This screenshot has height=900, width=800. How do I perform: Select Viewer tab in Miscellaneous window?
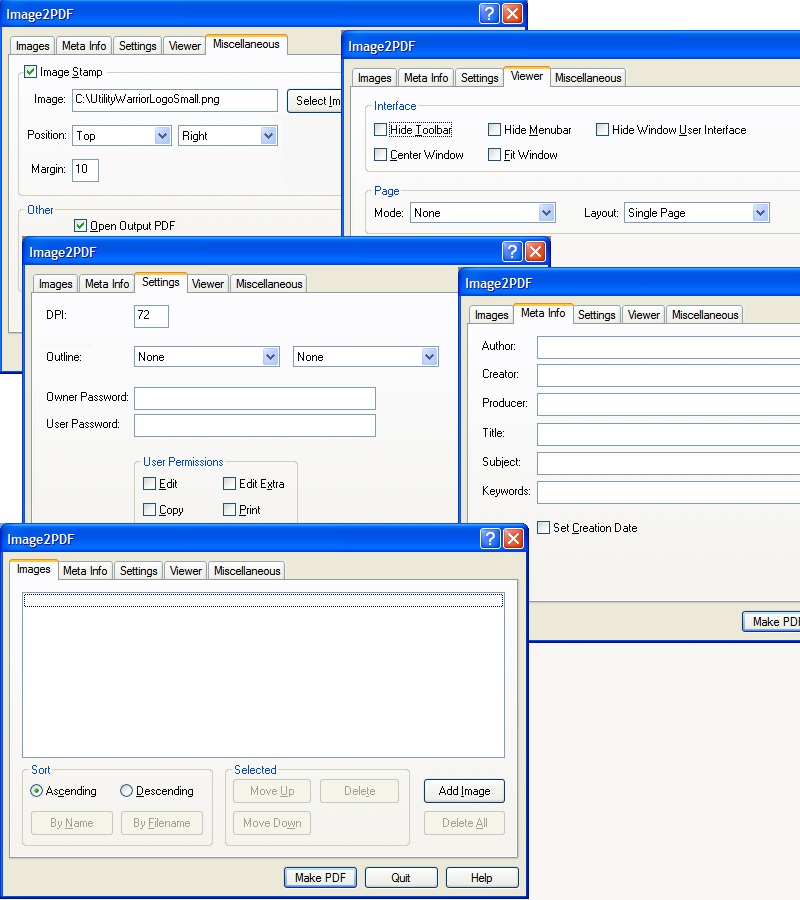coord(184,45)
